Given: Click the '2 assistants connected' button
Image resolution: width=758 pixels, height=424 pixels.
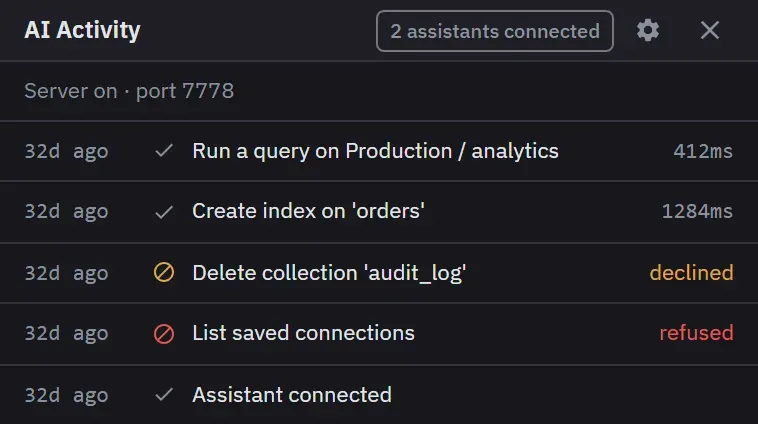Looking at the screenshot, I should click(x=495, y=31).
